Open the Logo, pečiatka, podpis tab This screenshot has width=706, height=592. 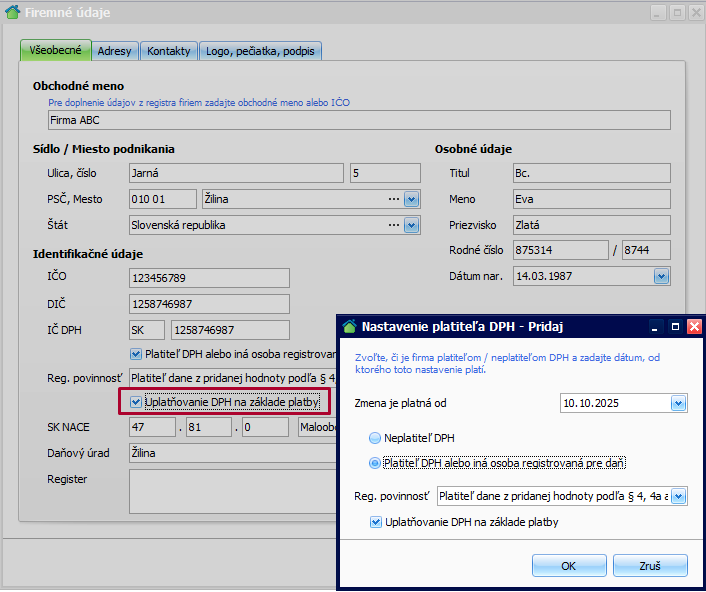tap(261, 51)
